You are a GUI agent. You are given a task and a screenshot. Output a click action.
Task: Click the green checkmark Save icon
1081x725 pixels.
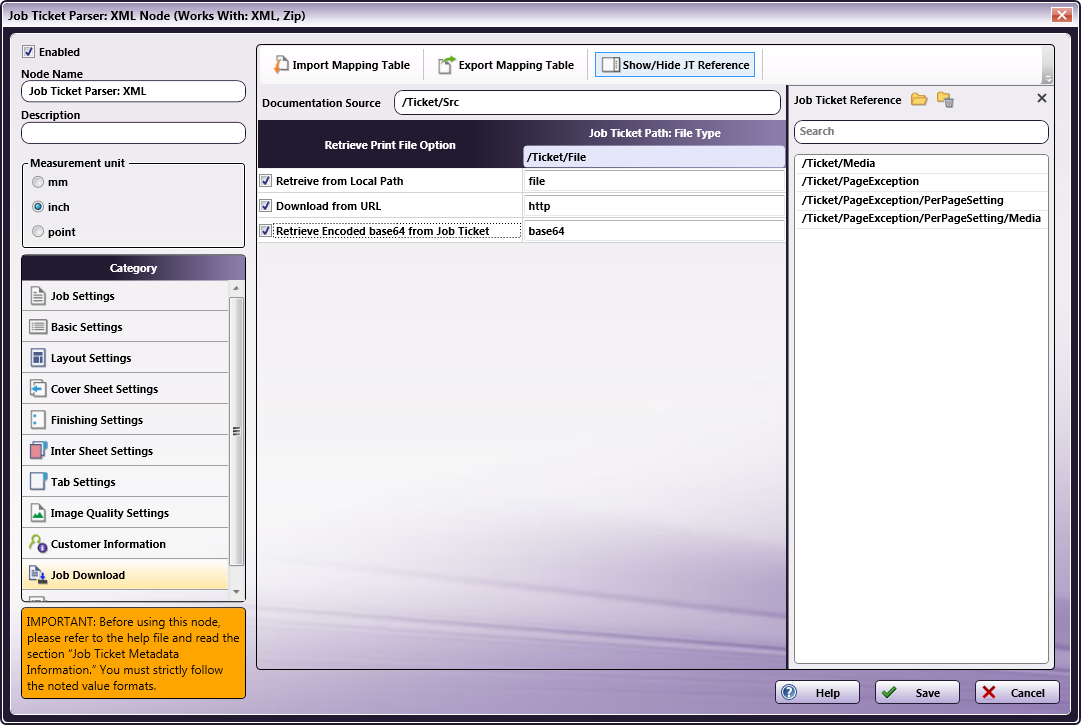click(889, 692)
